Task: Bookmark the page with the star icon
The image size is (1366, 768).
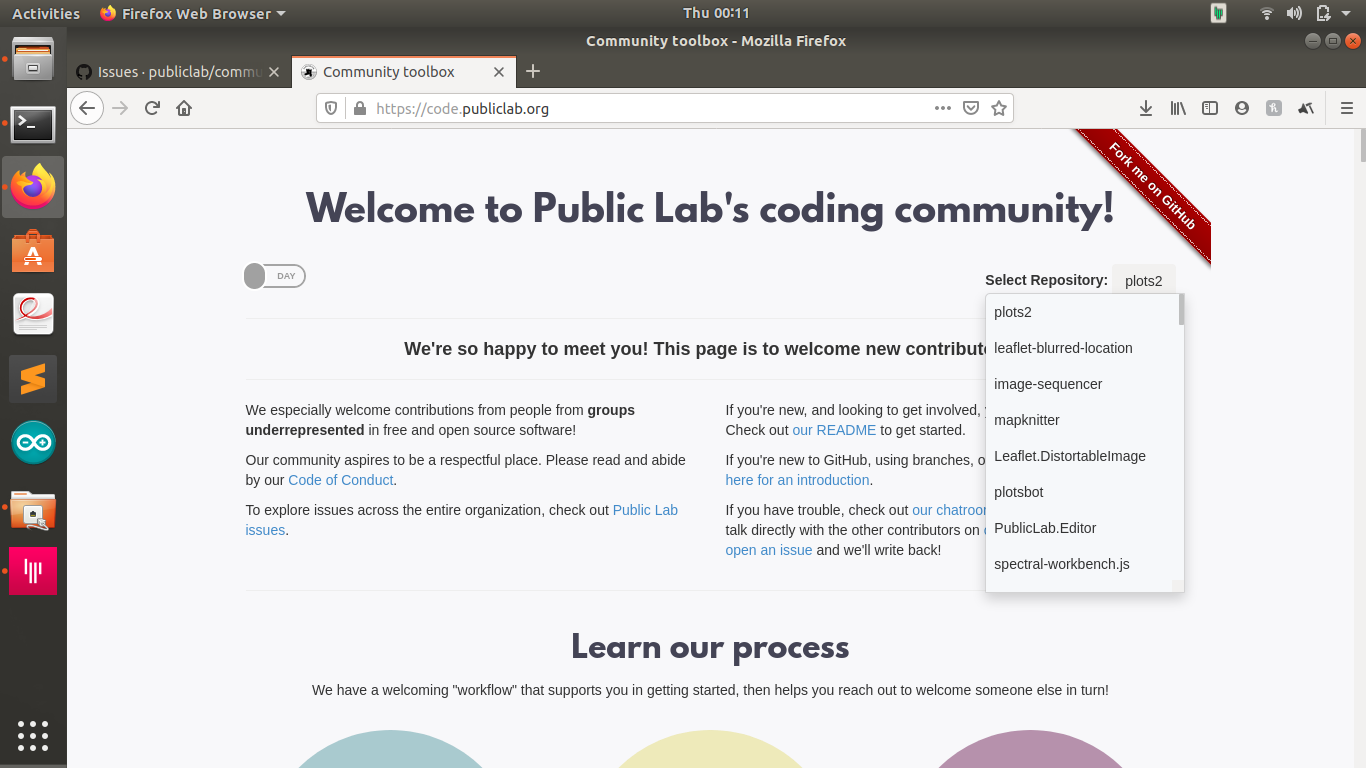Action: (x=999, y=108)
